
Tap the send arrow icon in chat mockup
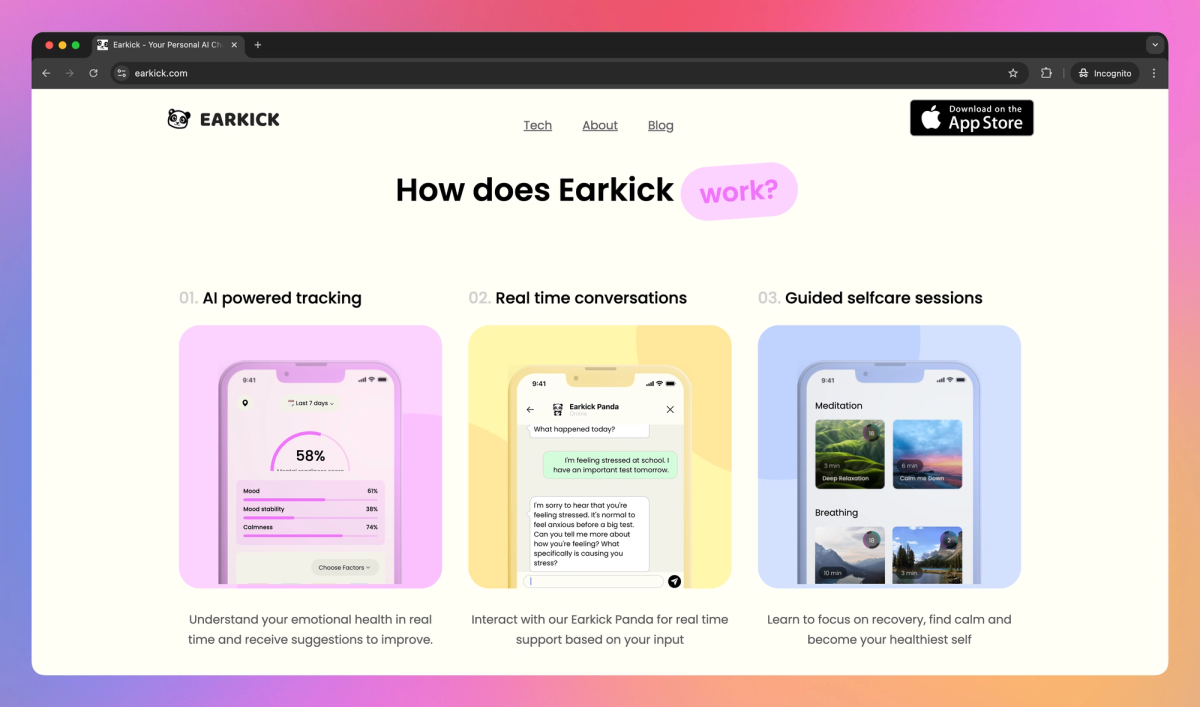pos(674,581)
